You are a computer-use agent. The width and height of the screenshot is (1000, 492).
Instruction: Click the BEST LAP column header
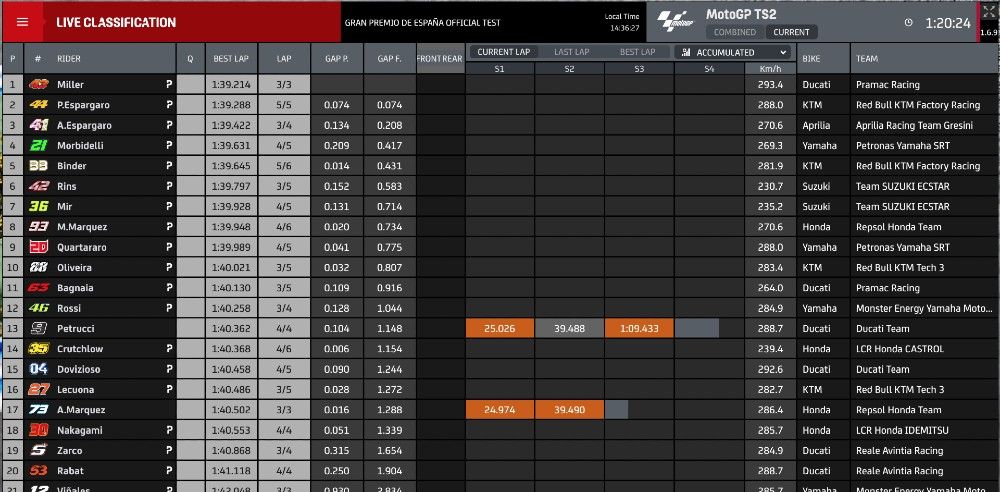pyautogui.click(x=231, y=59)
